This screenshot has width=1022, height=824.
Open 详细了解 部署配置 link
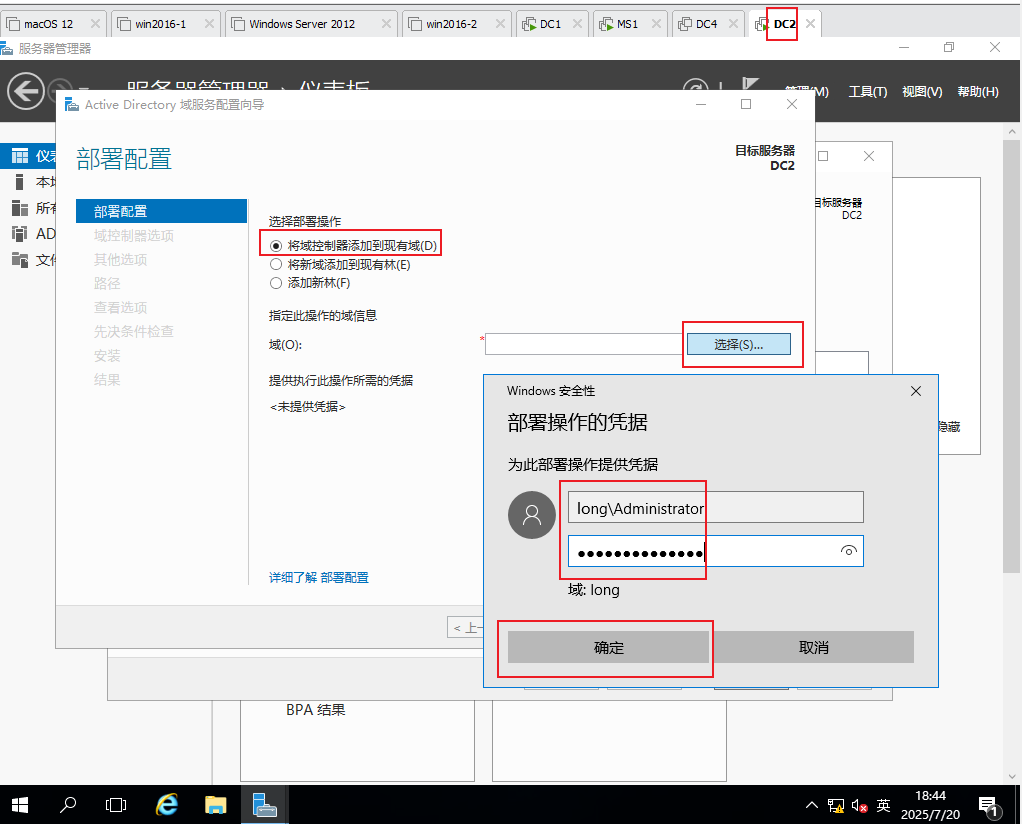319,578
